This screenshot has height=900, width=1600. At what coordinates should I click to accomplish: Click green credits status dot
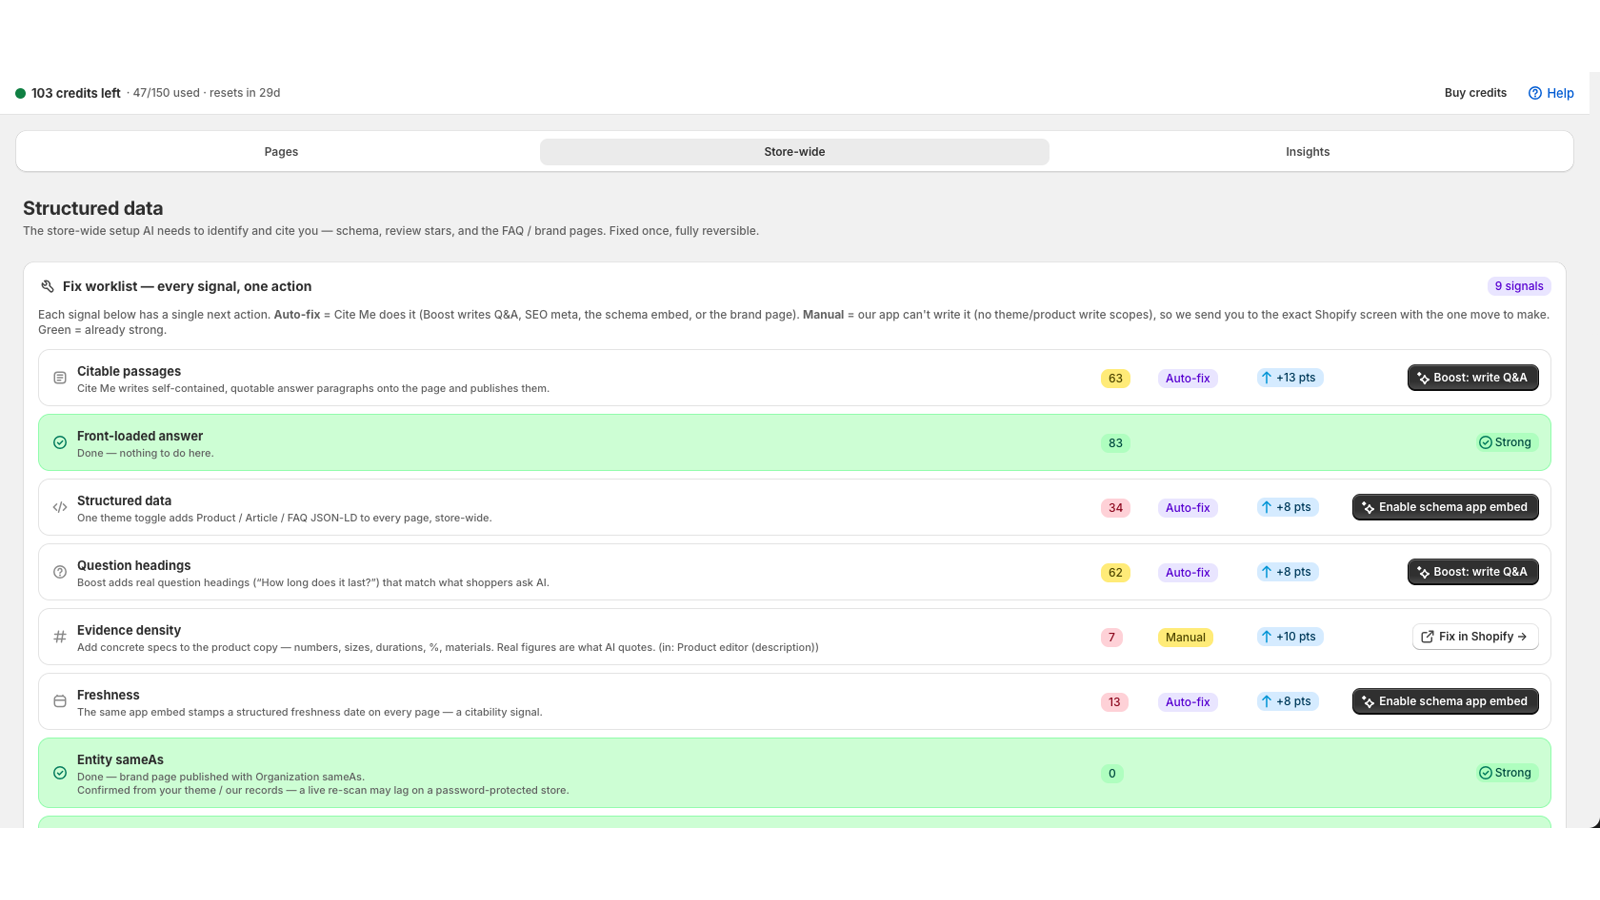pos(20,93)
